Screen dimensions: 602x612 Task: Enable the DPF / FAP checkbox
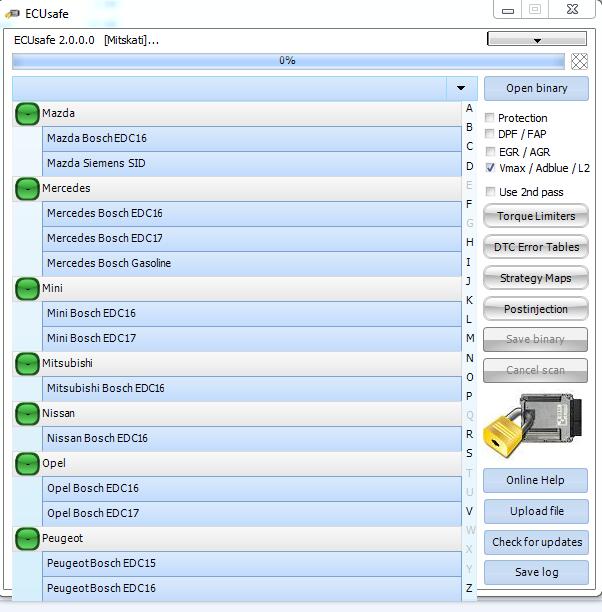click(x=489, y=134)
